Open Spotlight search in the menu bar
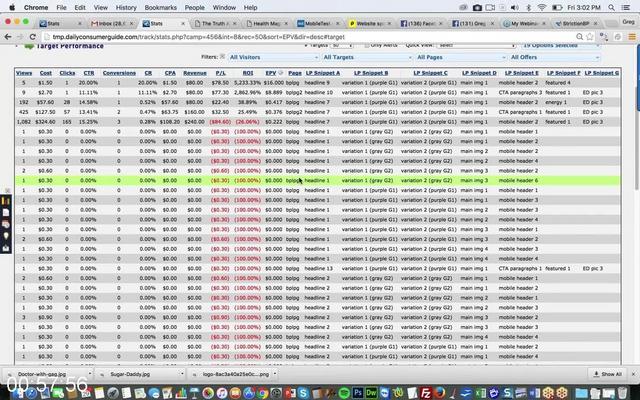 coord(611,7)
